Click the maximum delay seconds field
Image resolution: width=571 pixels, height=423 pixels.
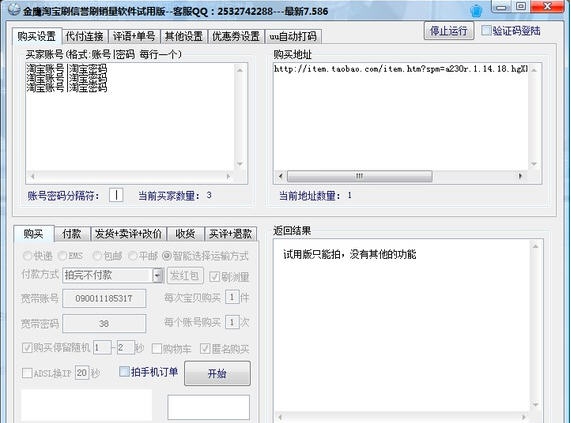click(x=126, y=348)
